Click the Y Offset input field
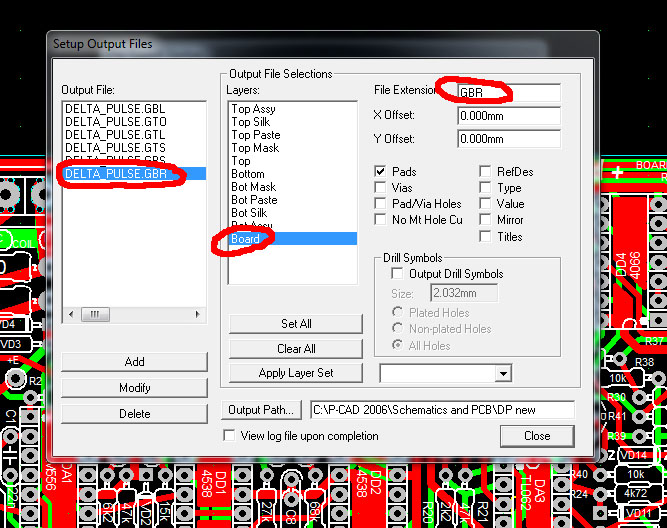The width and height of the screenshot is (667, 528). tap(509, 139)
